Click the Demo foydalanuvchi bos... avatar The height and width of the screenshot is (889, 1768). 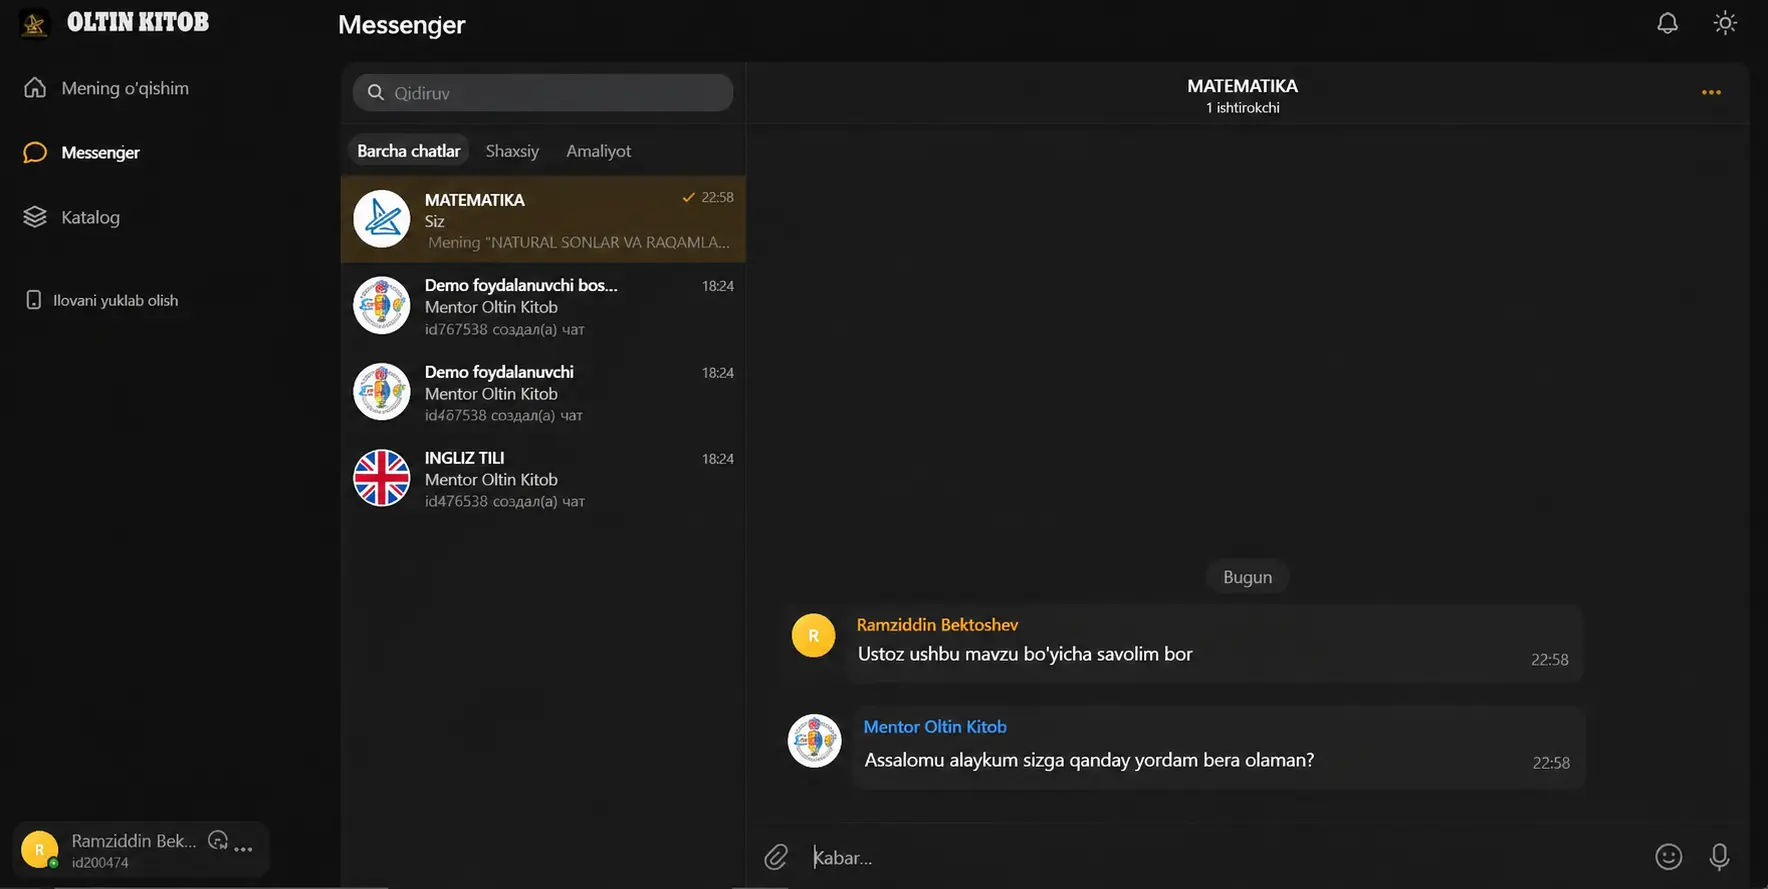[382, 306]
